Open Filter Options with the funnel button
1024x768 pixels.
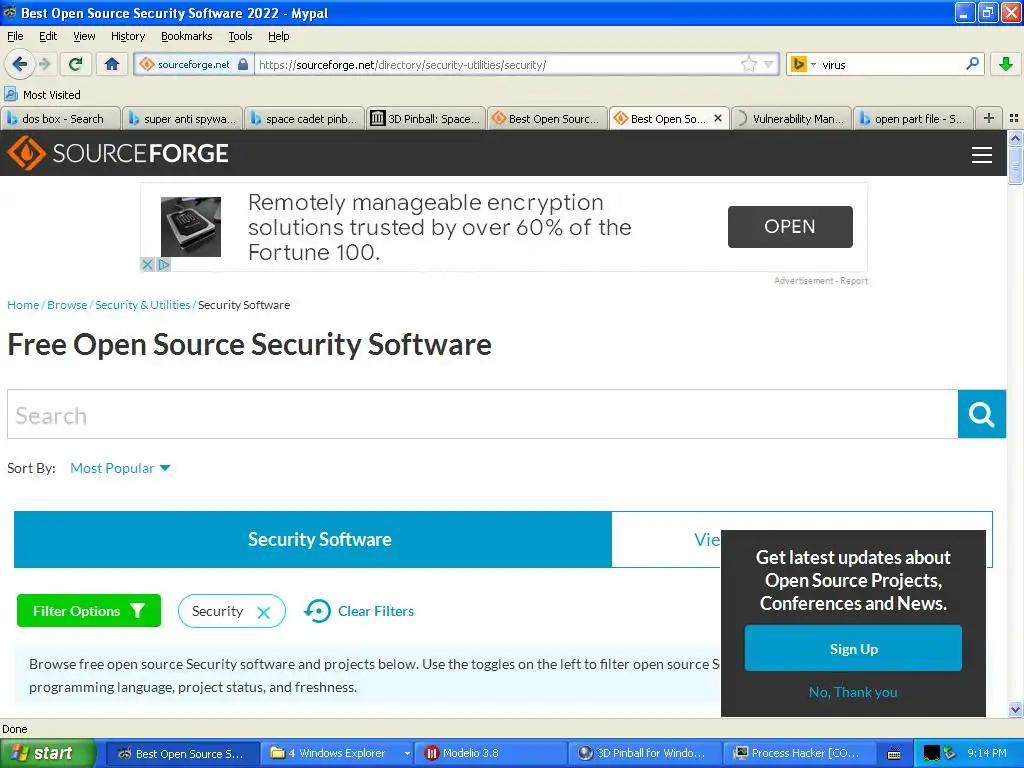89,611
